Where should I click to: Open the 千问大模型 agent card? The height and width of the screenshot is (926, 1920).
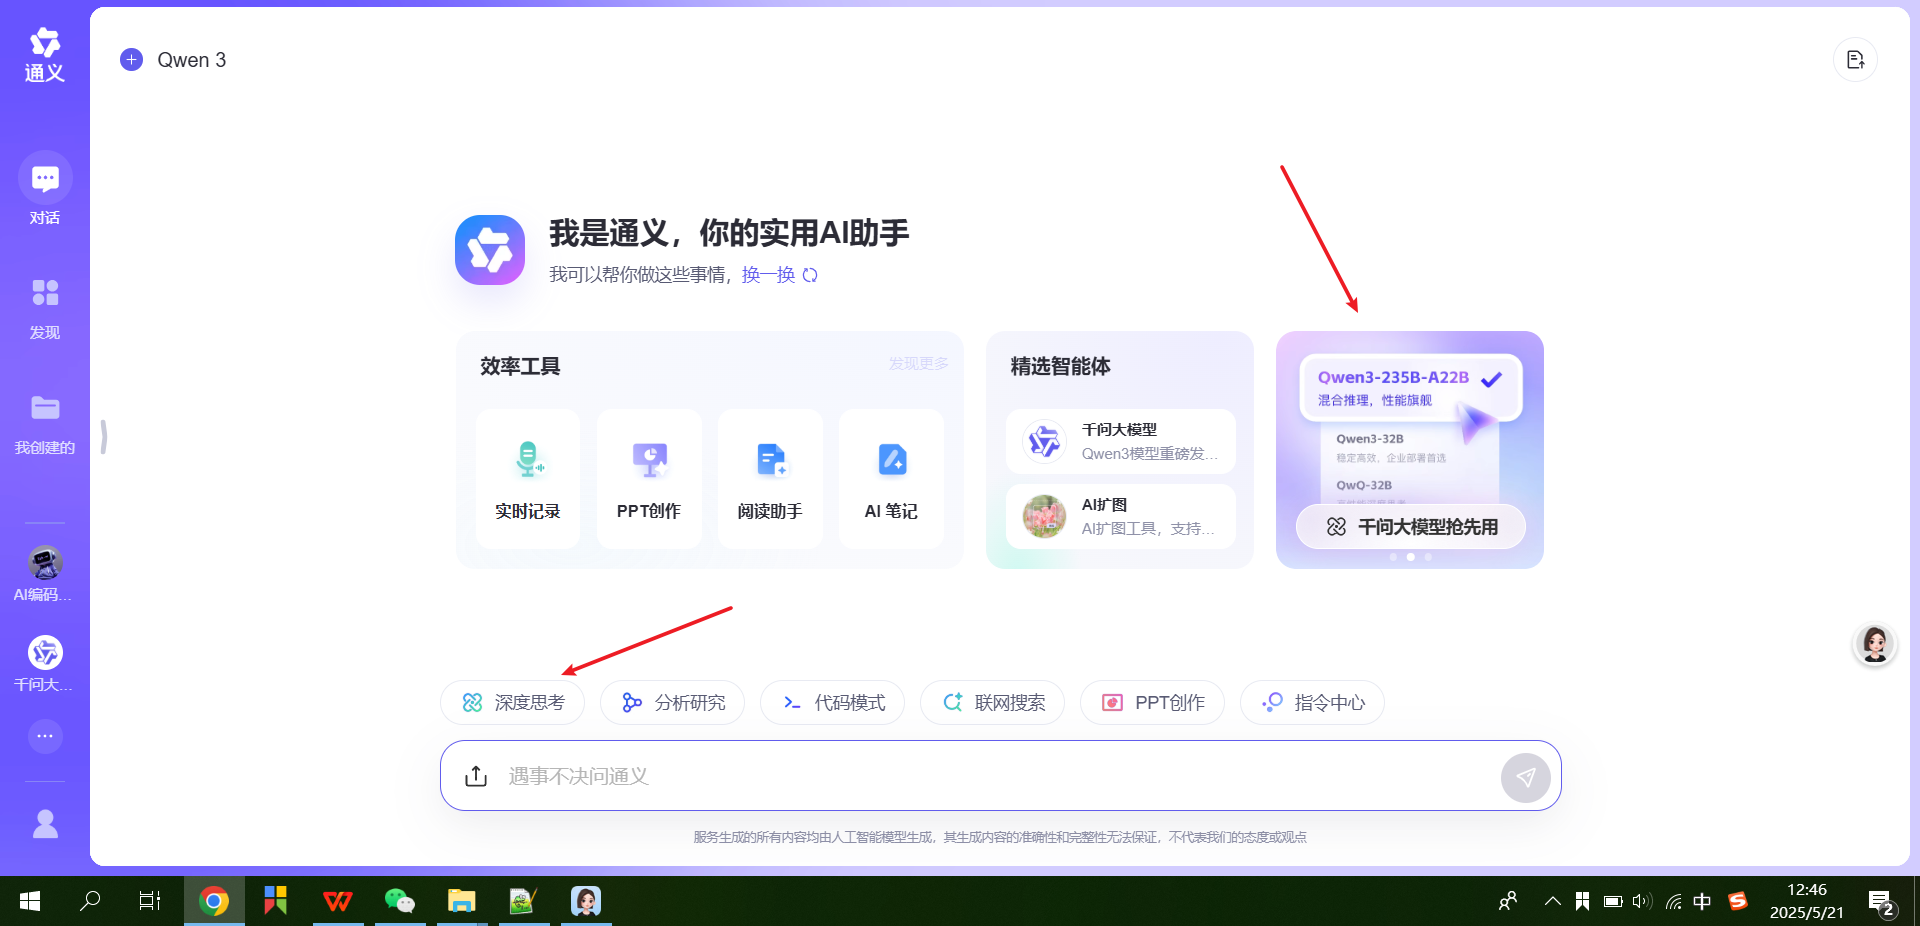[1121, 441]
